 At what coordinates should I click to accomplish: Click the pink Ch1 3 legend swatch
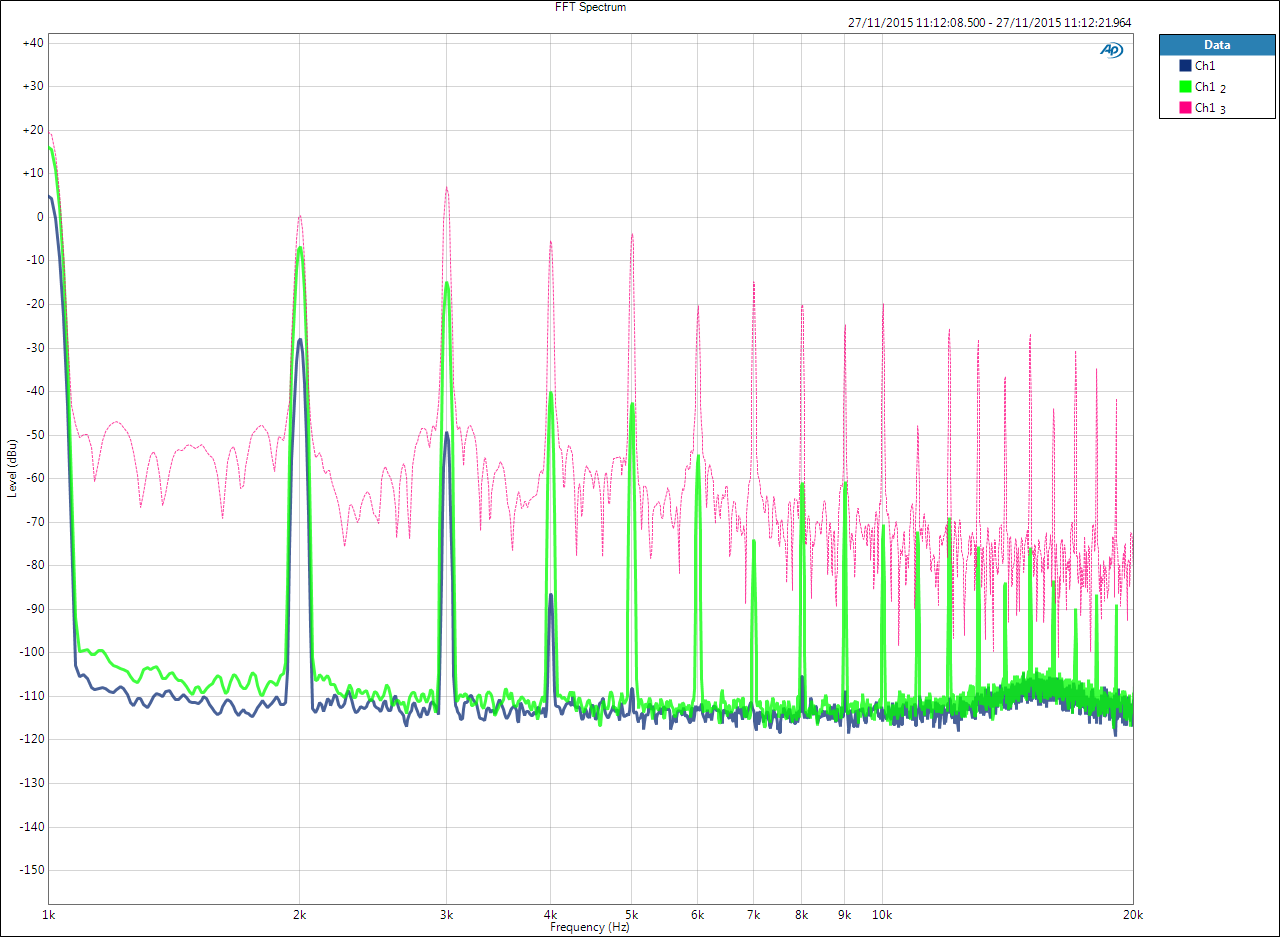(x=1185, y=107)
